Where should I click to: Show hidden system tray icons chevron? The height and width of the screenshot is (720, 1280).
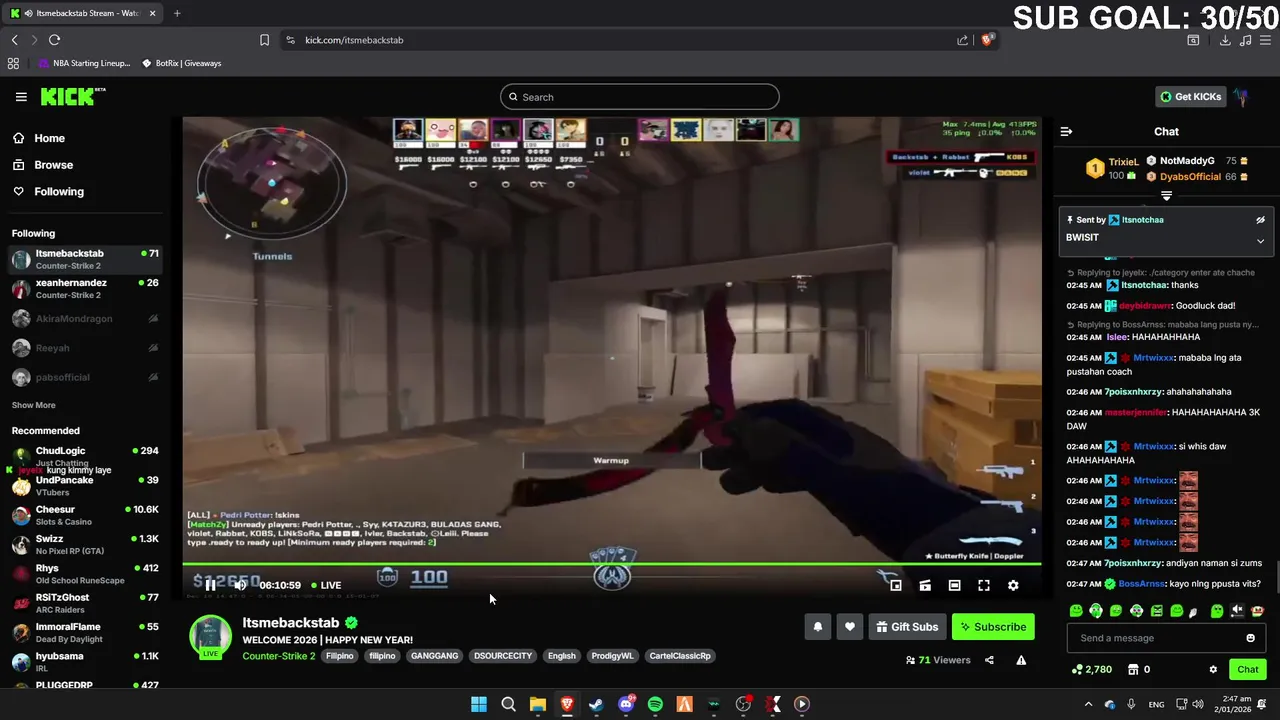coord(1088,704)
